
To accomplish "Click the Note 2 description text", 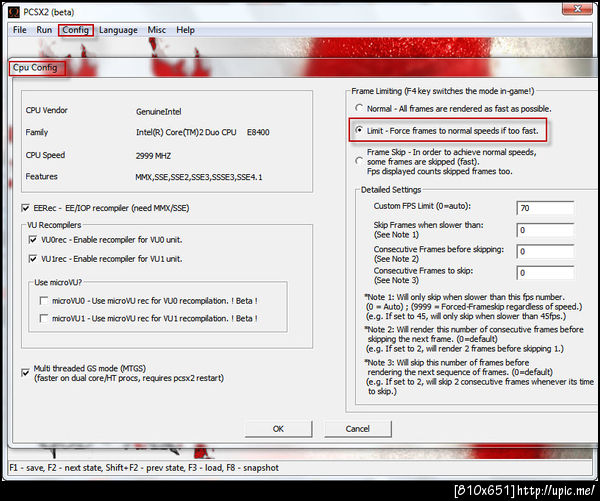I will (x=474, y=339).
